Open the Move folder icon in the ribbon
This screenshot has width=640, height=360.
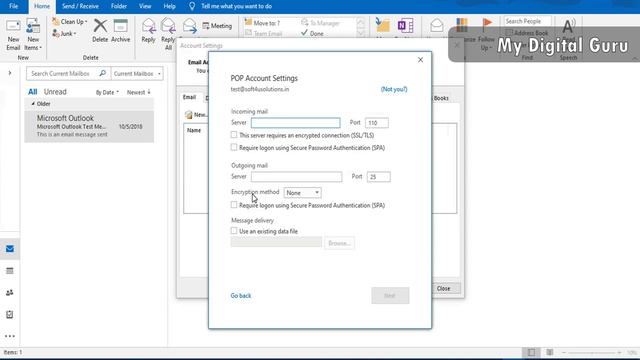[x=382, y=26]
